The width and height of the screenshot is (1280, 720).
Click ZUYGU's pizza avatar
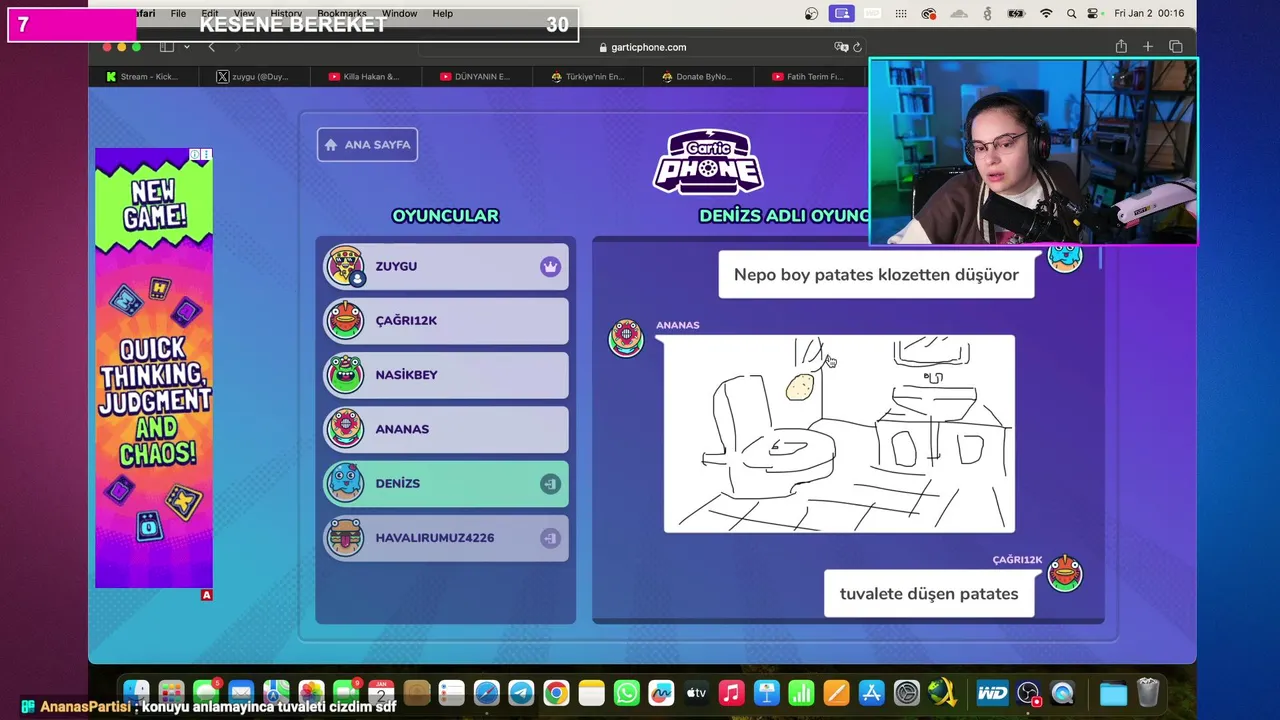tap(345, 266)
